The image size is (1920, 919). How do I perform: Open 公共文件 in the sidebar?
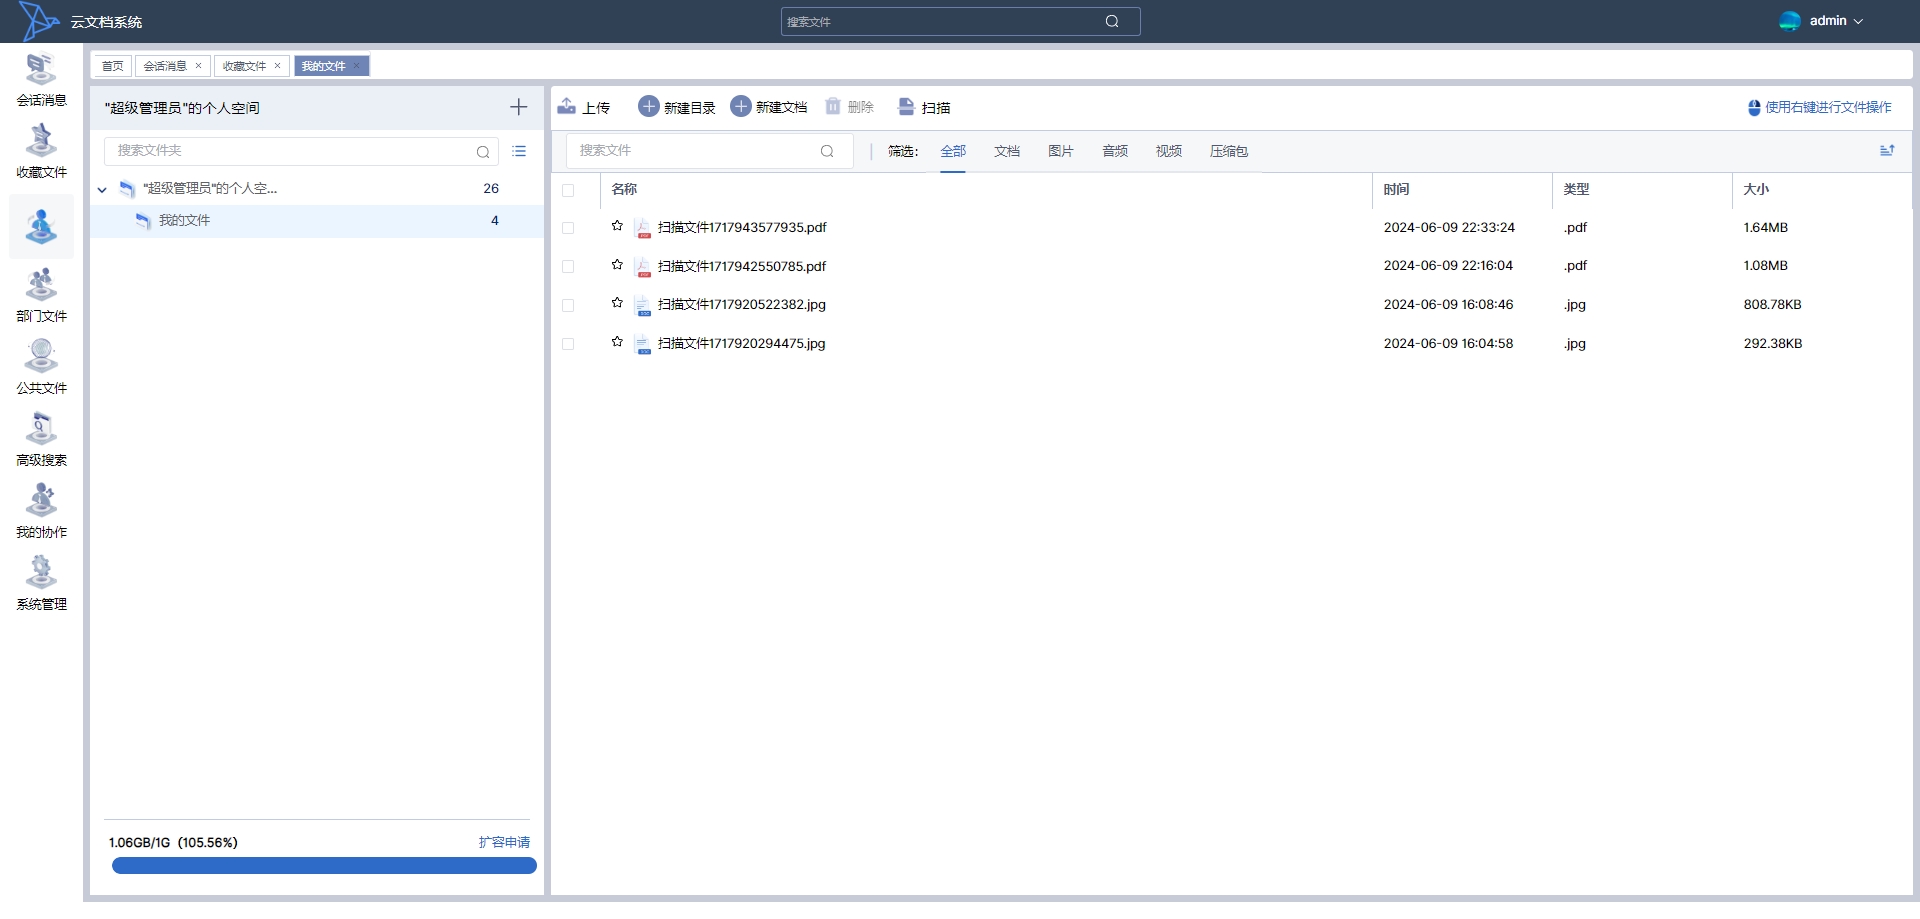point(41,368)
